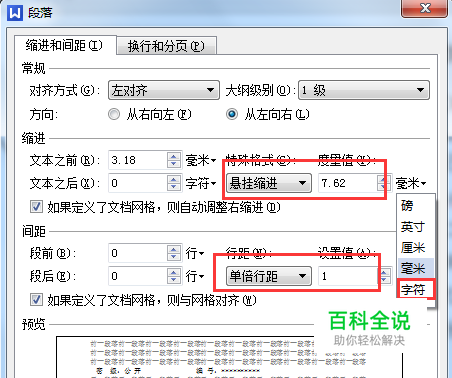
Task: Click the 段前 spacing value field
Action: (137, 253)
